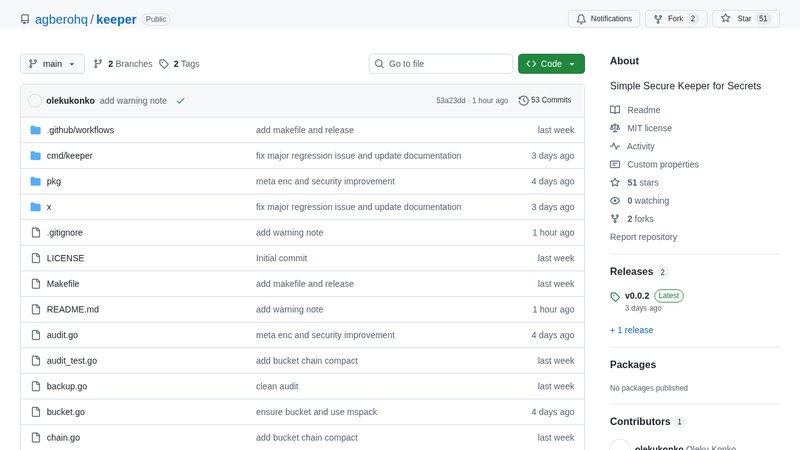Click the history clock icon beside 53 Commits
This screenshot has height=450, width=800.
point(523,100)
